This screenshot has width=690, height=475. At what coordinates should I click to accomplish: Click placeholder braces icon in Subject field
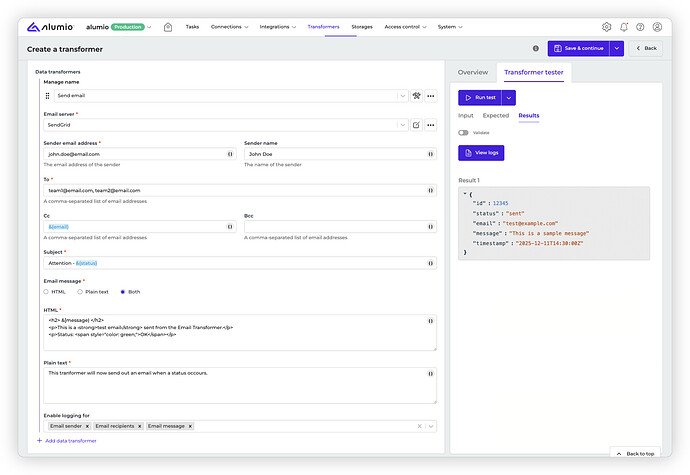tap(430, 263)
